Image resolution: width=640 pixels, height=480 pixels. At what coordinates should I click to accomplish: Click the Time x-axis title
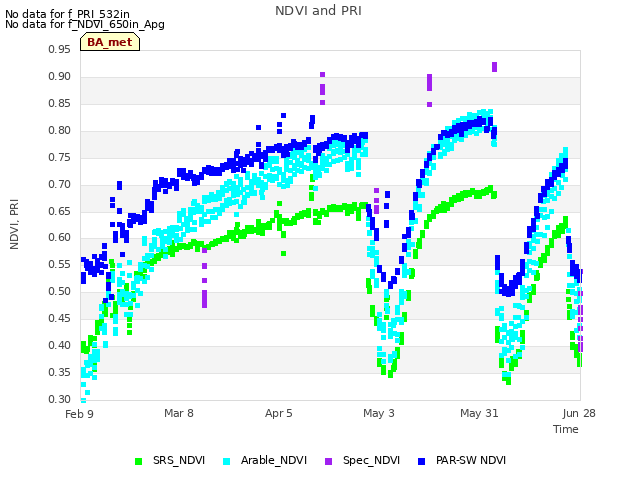coord(566,429)
